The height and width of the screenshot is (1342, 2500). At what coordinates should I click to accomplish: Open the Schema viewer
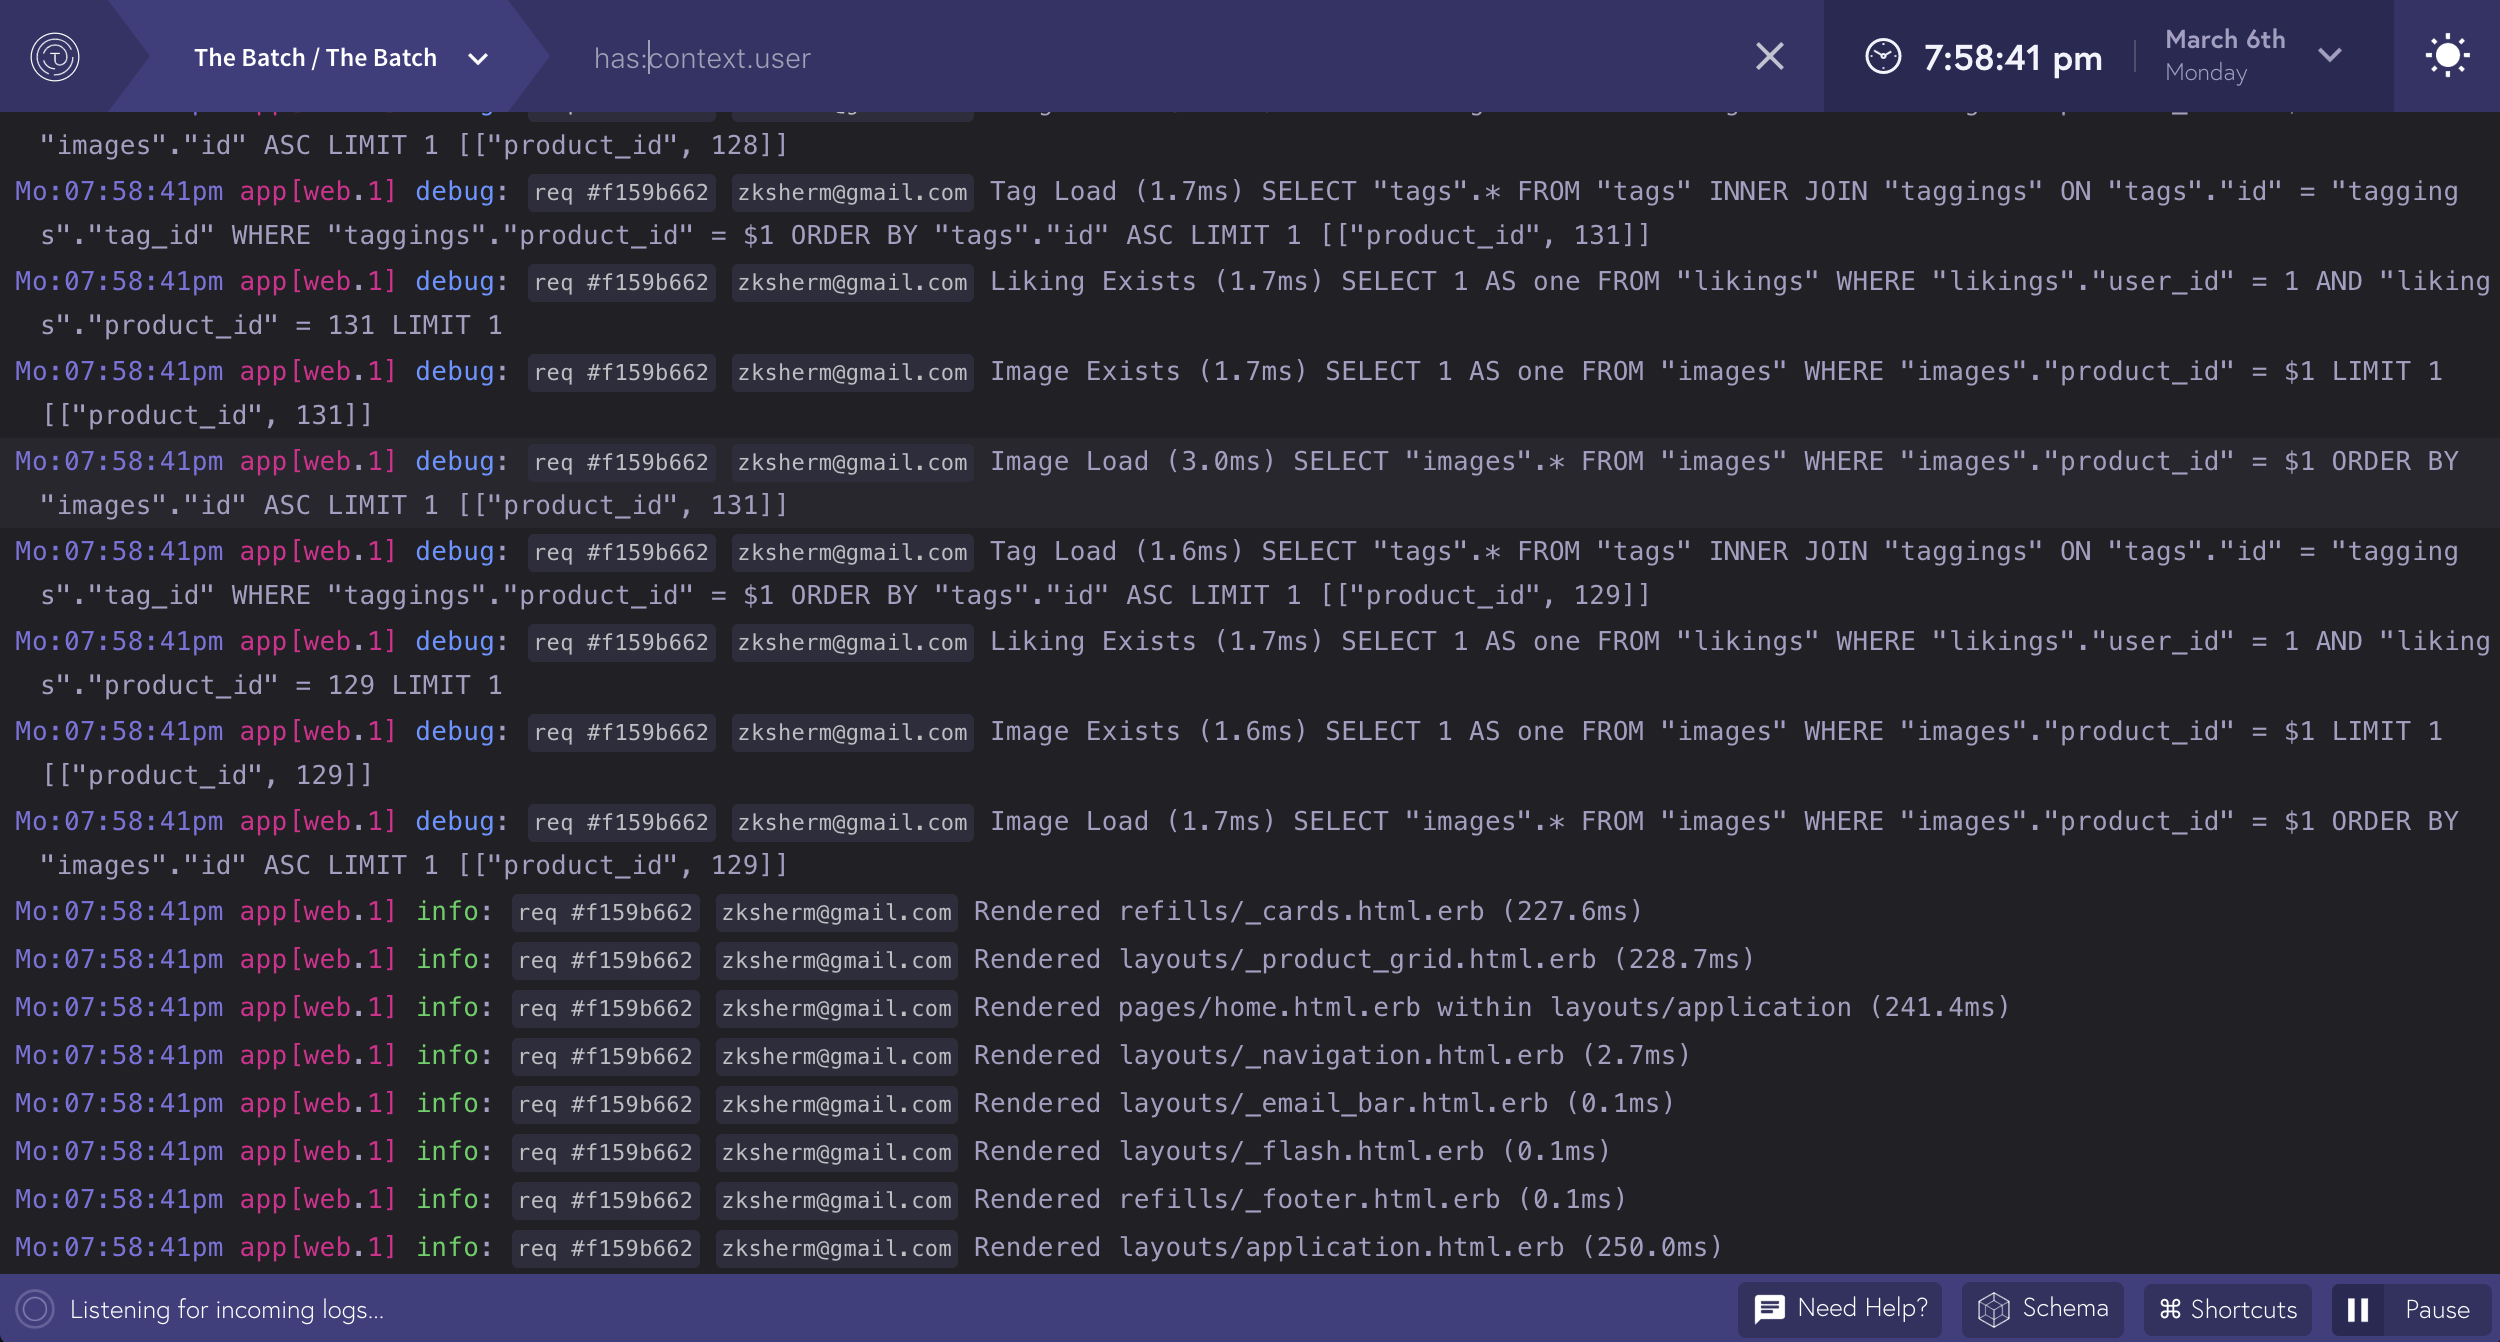click(2043, 1309)
